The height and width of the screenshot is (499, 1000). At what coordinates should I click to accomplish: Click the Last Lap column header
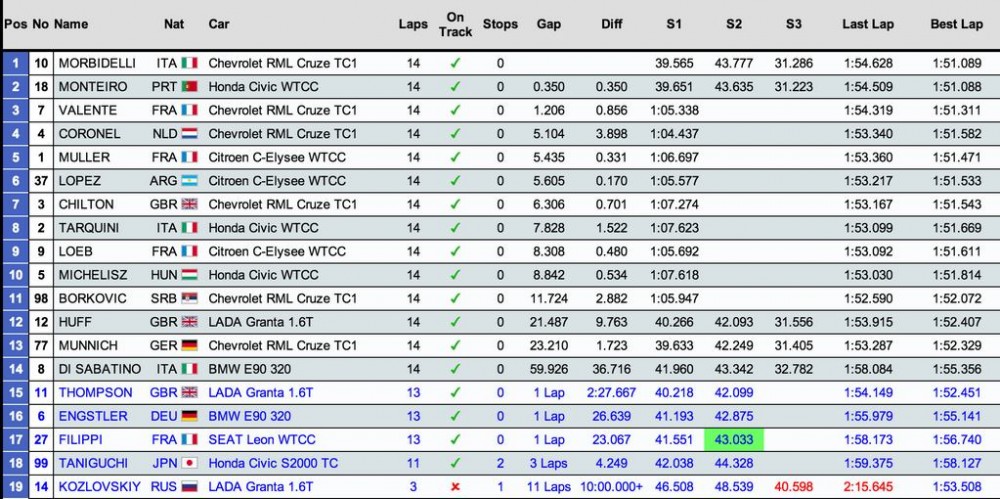pyautogui.click(x=867, y=24)
